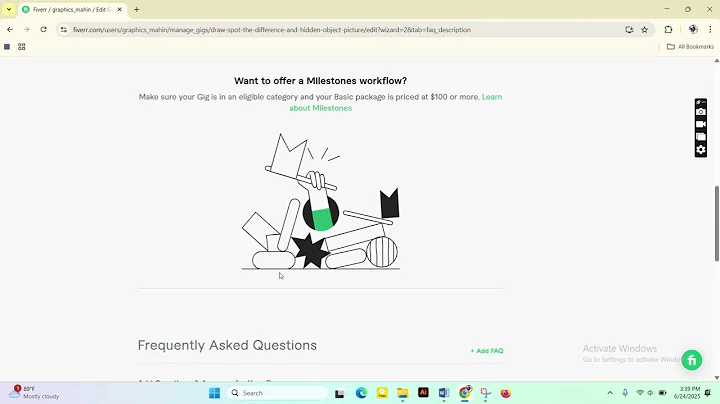The width and height of the screenshot is (720, 404).
Task: Click the scrollbar down arrow
Action: pyautogui.click(x=716, y=377)
